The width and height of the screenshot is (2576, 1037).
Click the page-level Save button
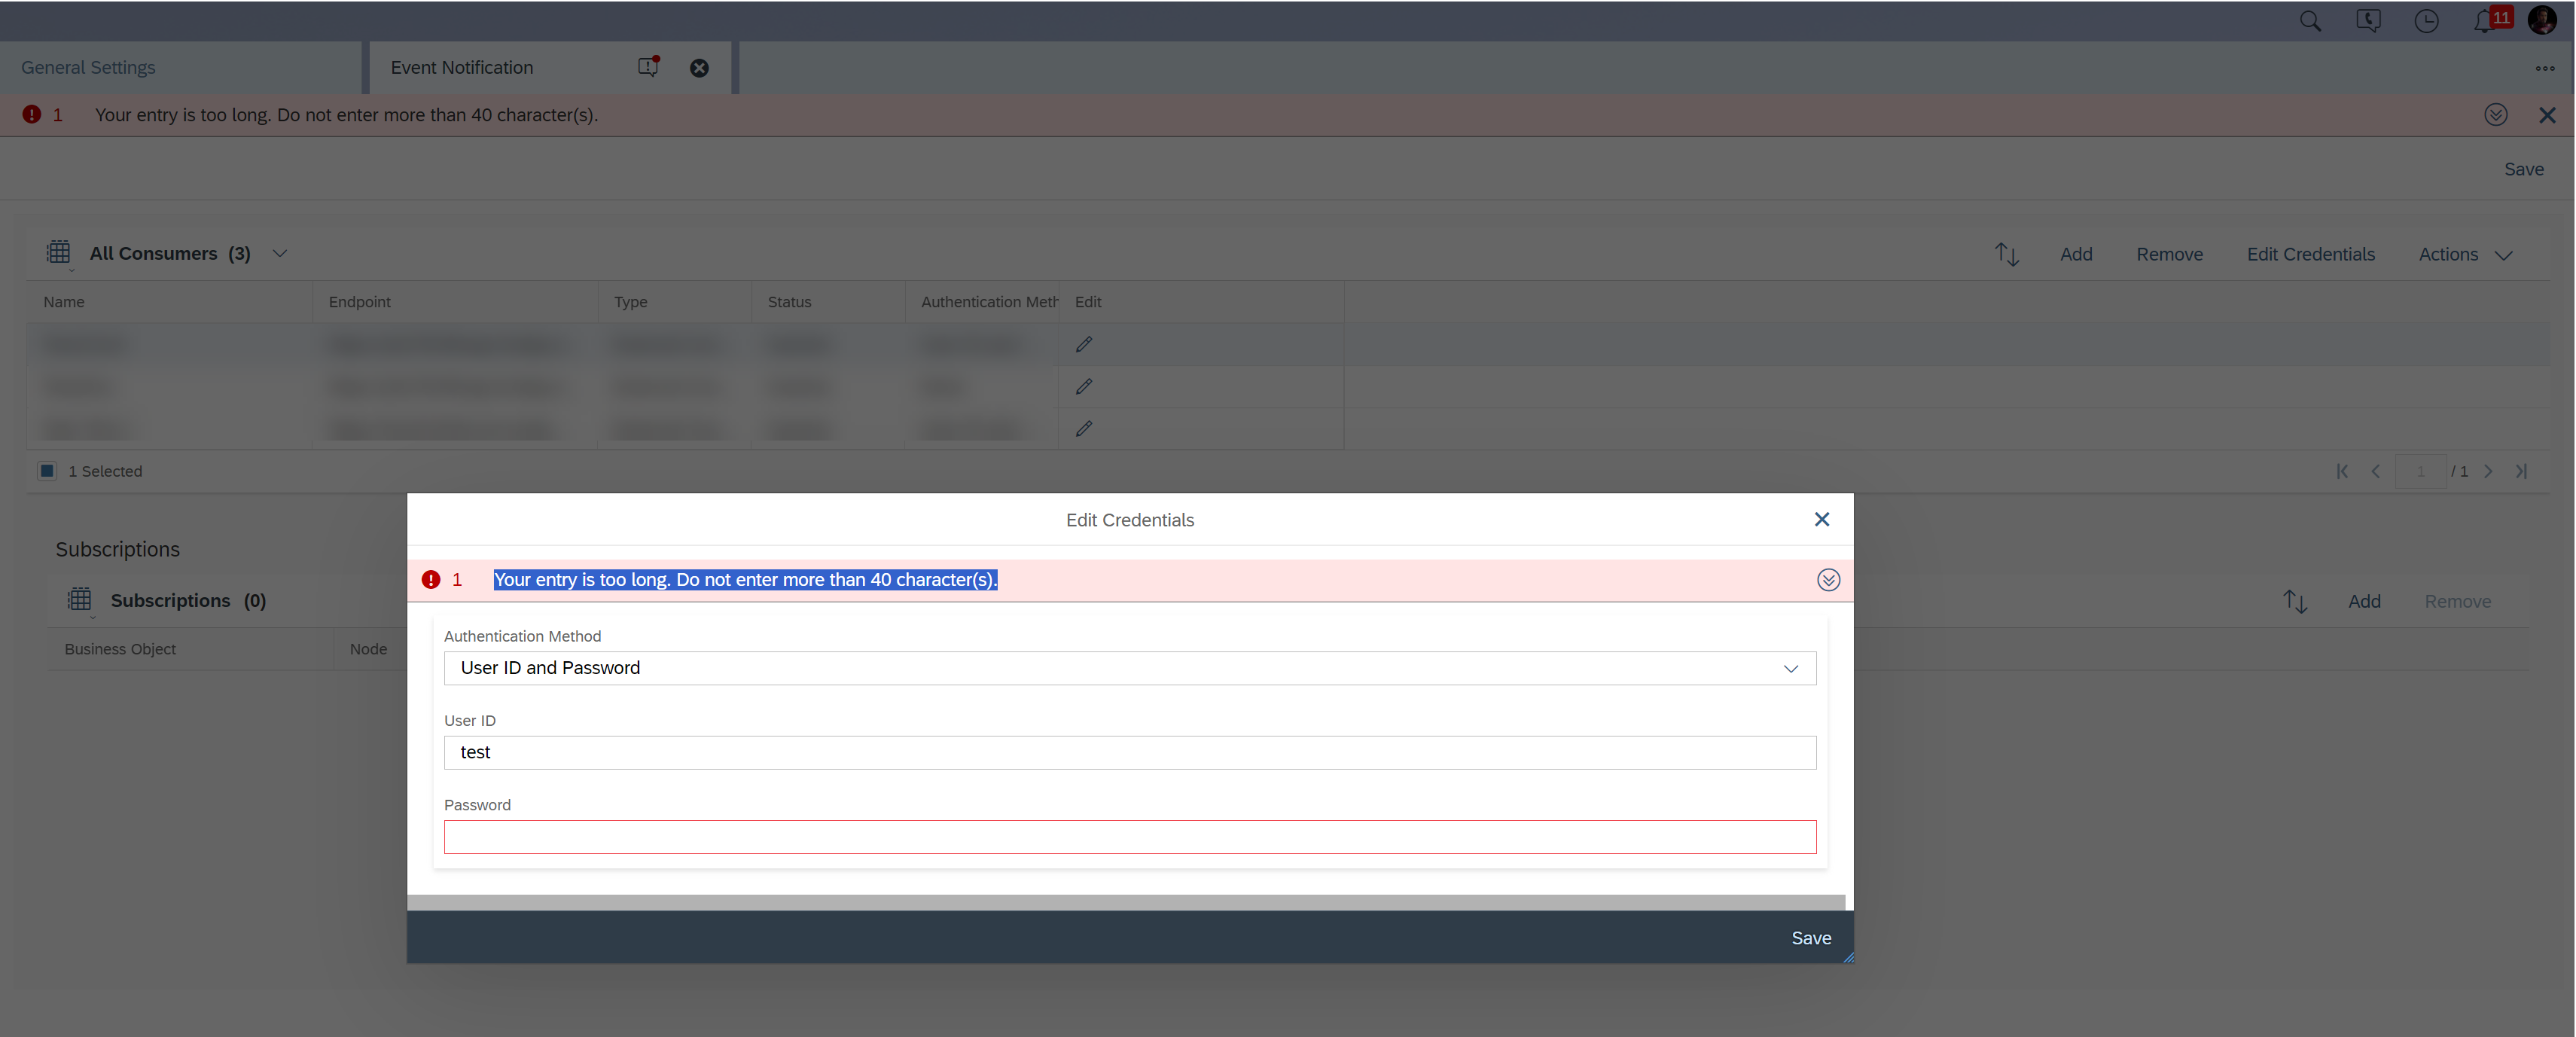2523,170
